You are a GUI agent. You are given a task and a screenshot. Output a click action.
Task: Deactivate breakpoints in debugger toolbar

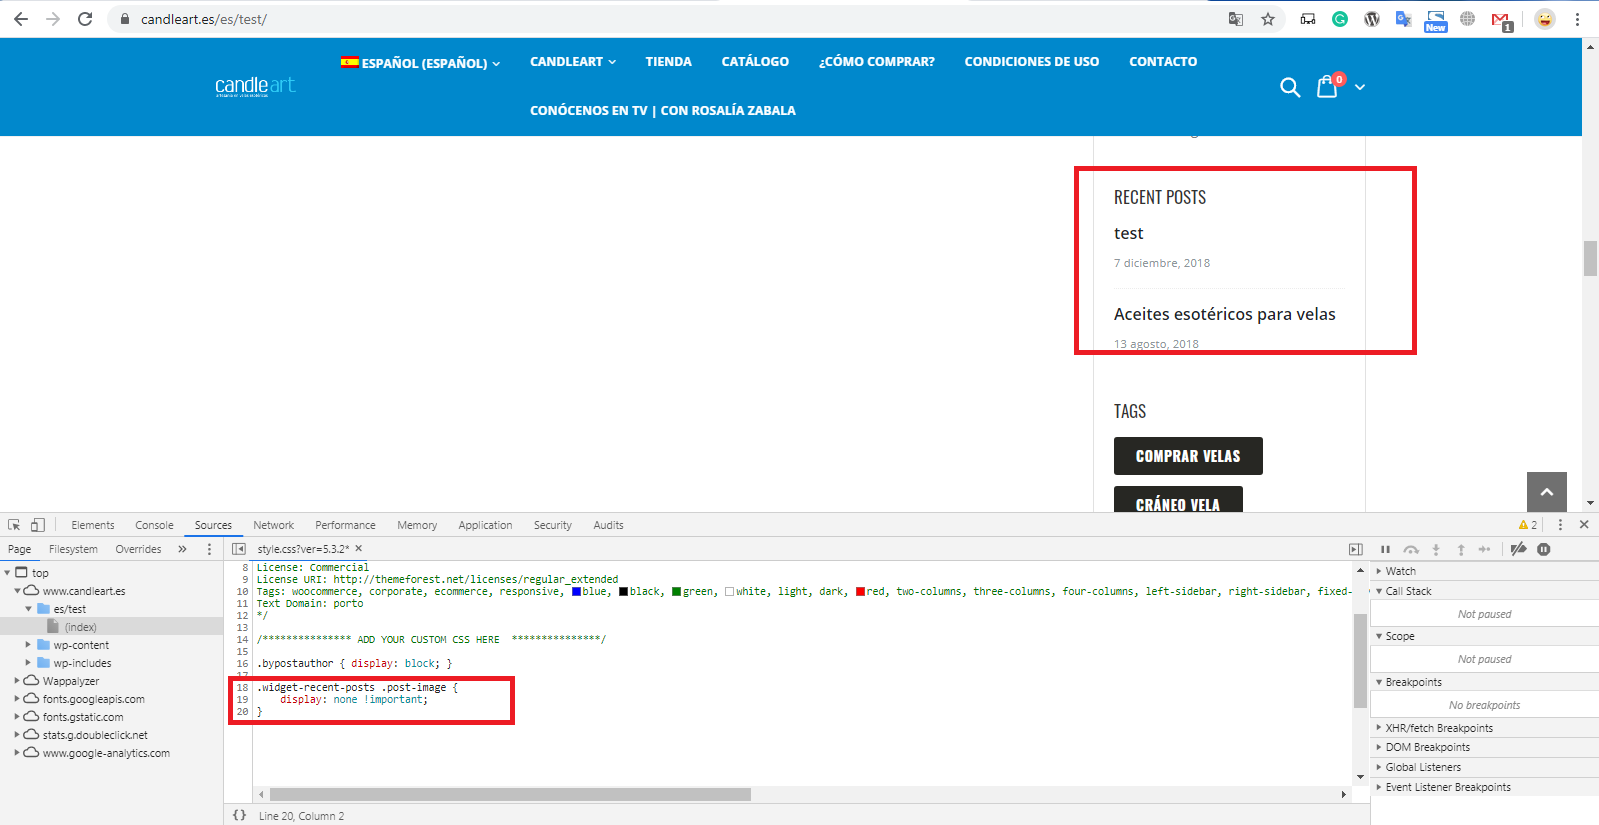[1518, 549]
